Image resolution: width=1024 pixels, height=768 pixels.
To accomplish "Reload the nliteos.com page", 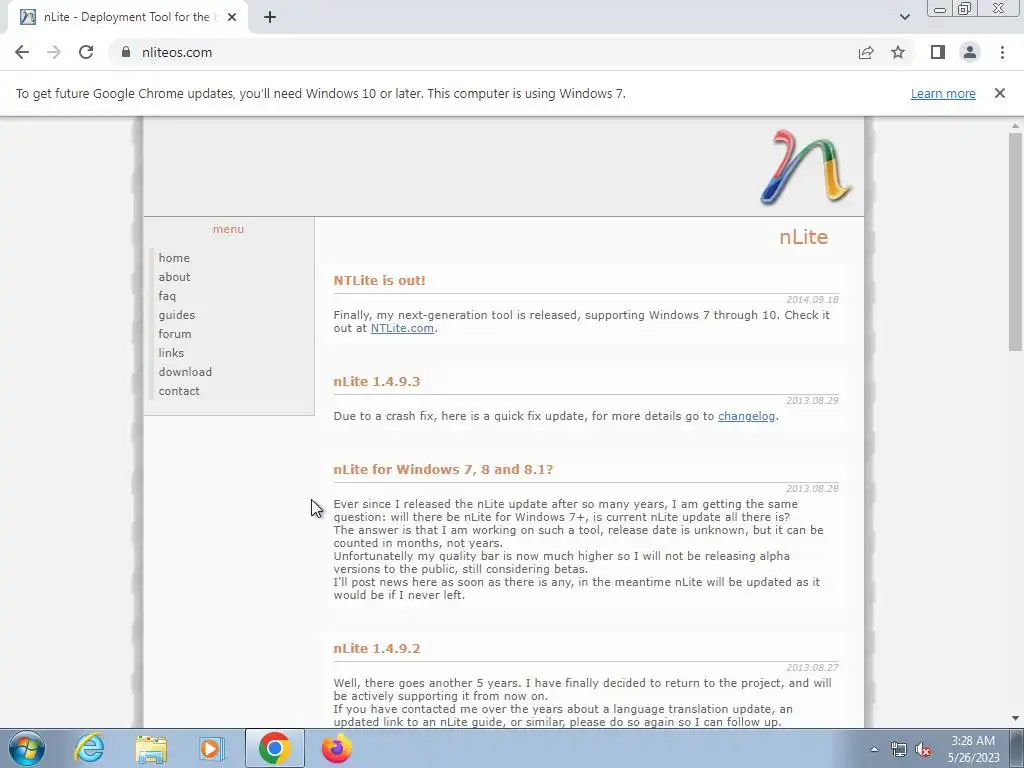I will 86,52.
